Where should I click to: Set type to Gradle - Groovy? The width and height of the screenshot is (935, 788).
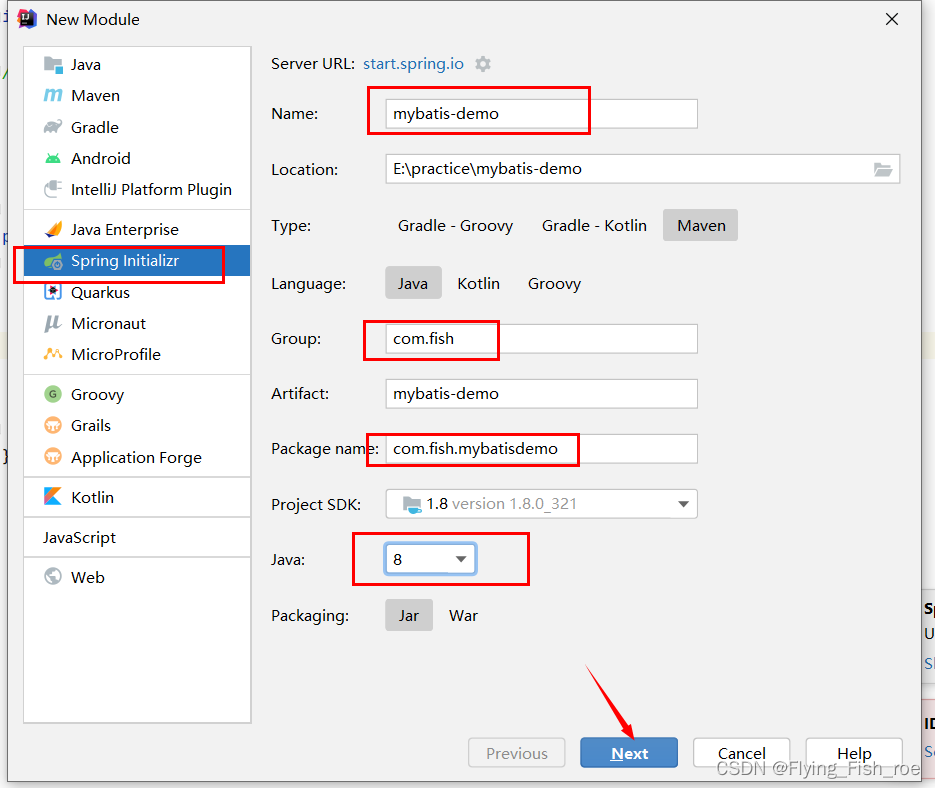[x=456, y=225]
